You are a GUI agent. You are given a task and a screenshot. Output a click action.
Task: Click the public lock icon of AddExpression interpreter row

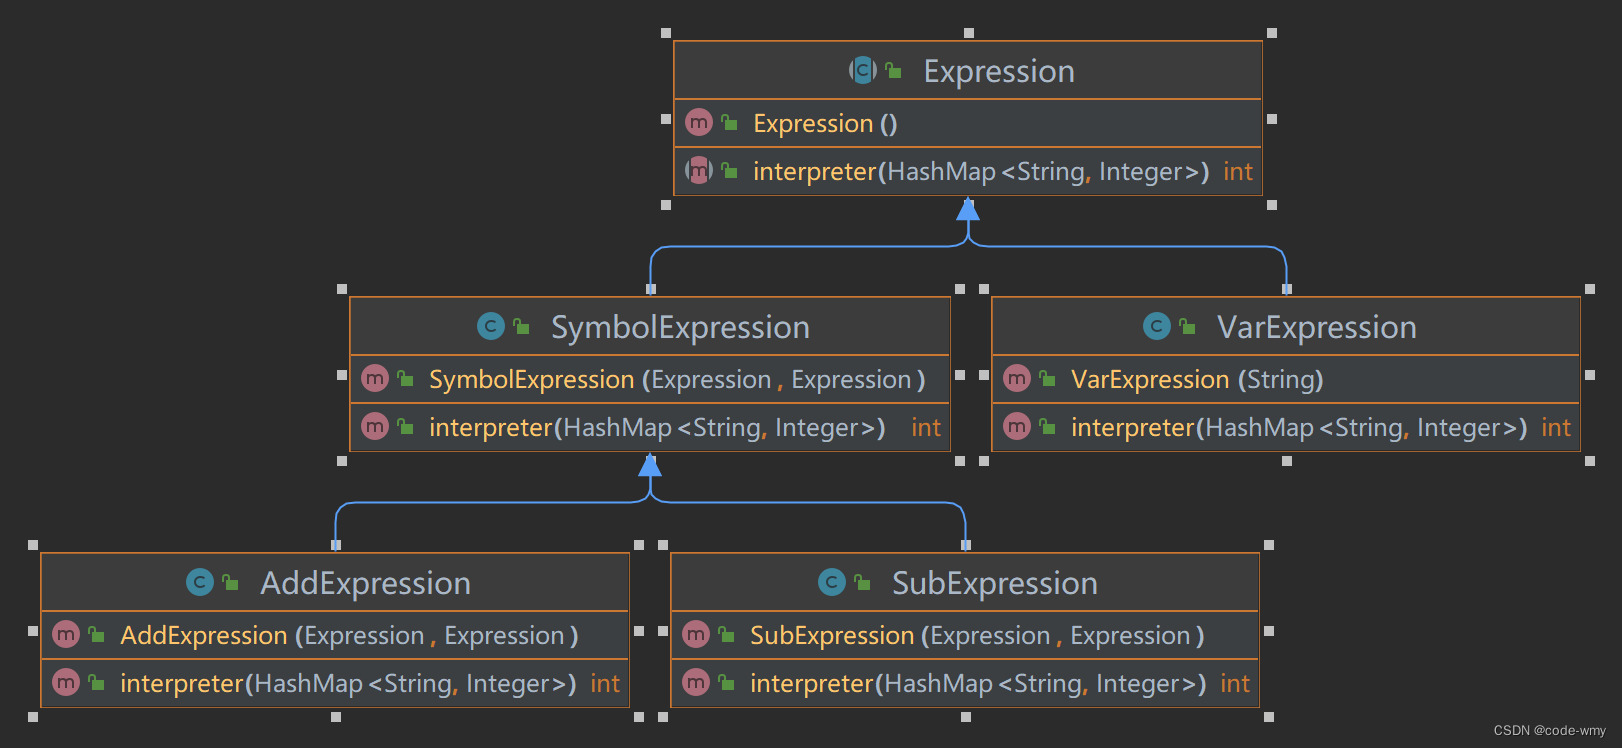(96, 683)
